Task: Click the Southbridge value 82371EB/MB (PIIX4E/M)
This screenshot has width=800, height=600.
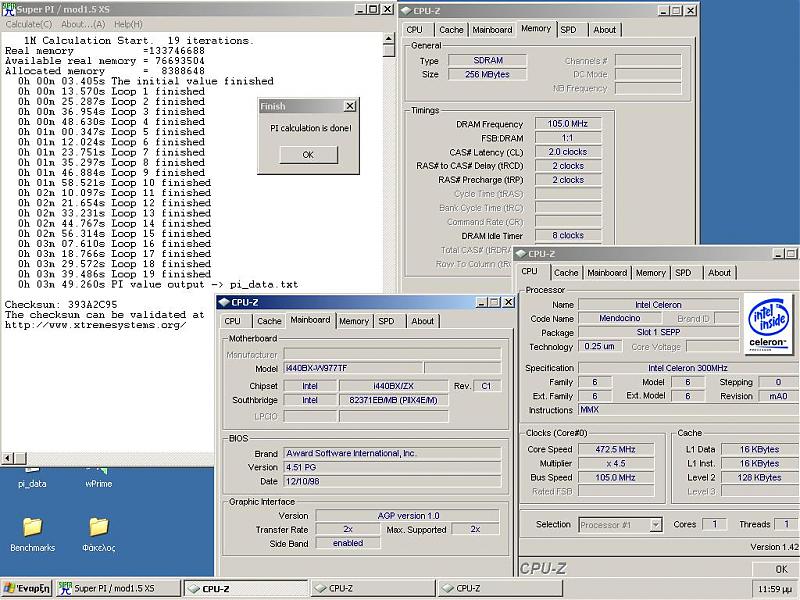Action: pyautogui.click(x=393, y=400)
